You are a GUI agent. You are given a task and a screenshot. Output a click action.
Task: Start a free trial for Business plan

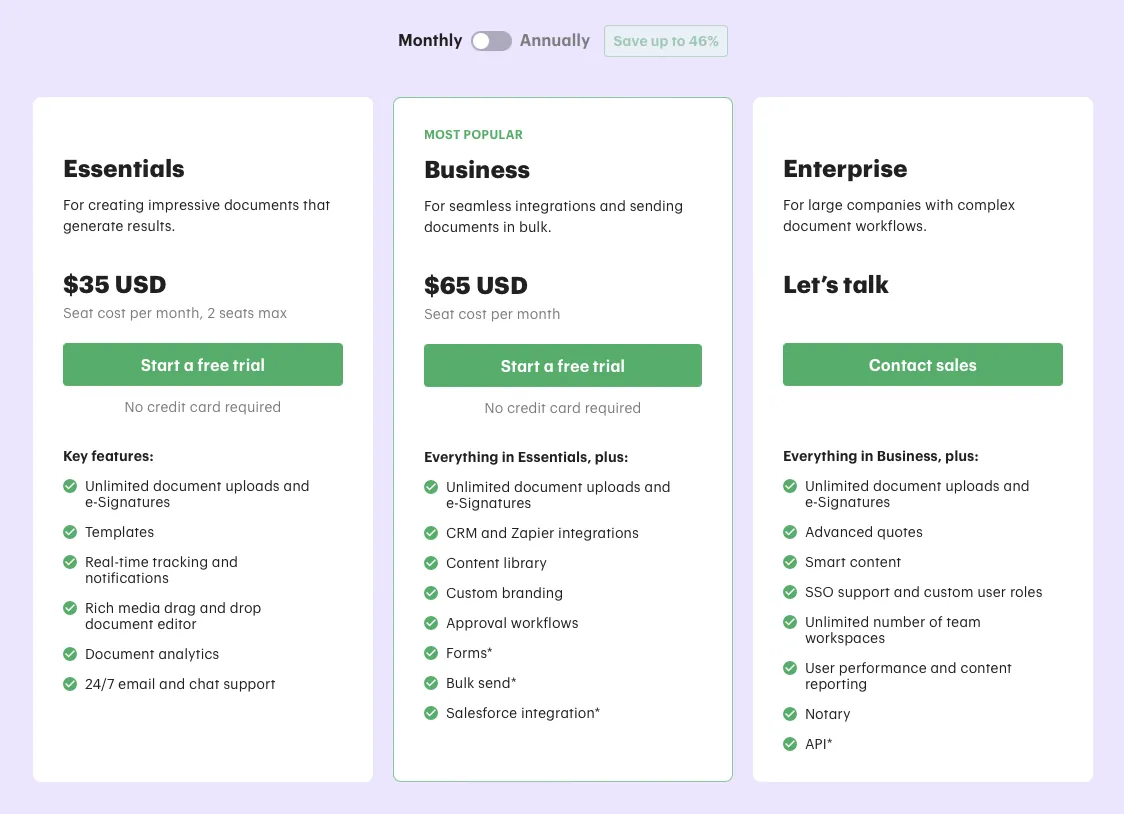pyautogui.click(x=563, y=365)
